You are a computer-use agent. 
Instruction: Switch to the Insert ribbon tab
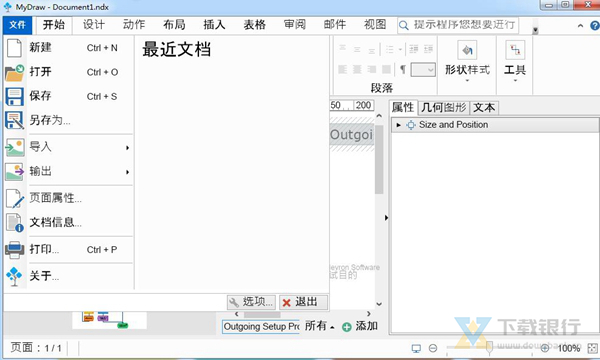(214, 25)
